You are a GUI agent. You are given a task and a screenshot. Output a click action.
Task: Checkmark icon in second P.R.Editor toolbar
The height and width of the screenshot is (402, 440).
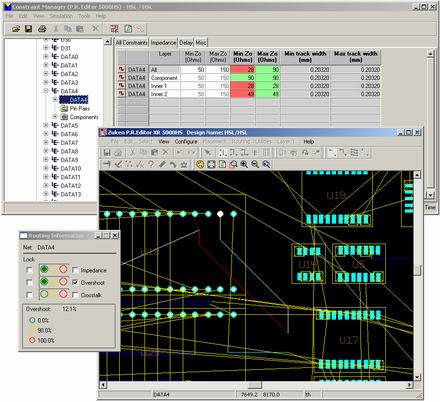[118, 164]
